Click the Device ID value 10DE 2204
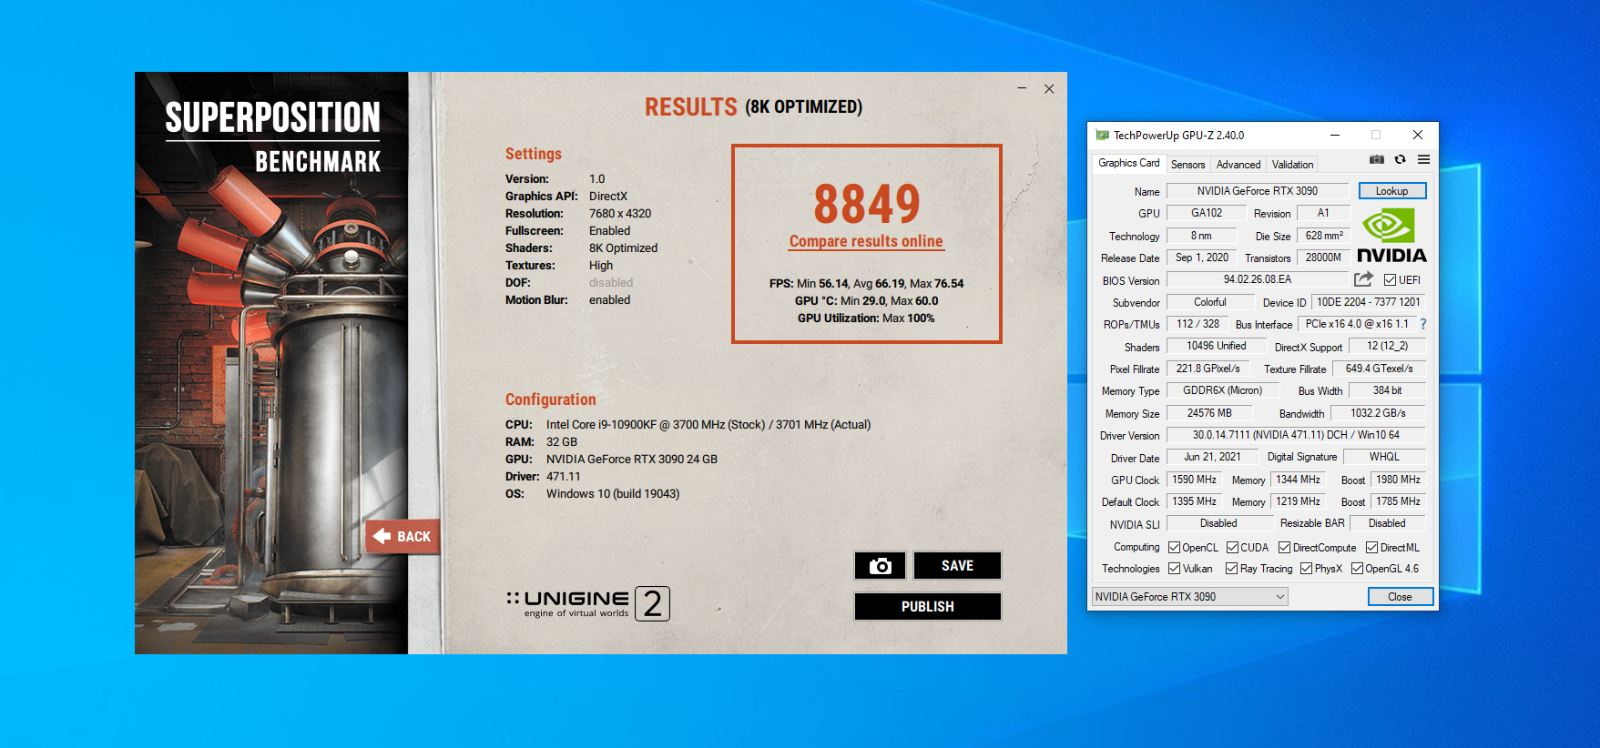1600x748 pixels. point(1368,302)
